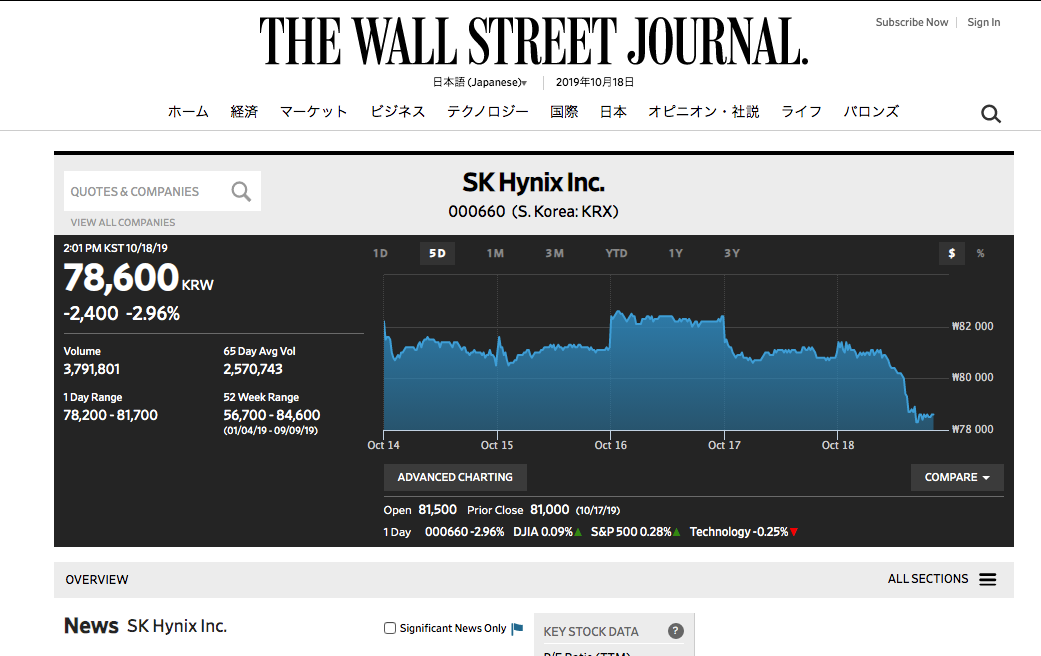1041x656 pixels.
Task: Click the Key Stock Data help icon
Action: [675, 631]
